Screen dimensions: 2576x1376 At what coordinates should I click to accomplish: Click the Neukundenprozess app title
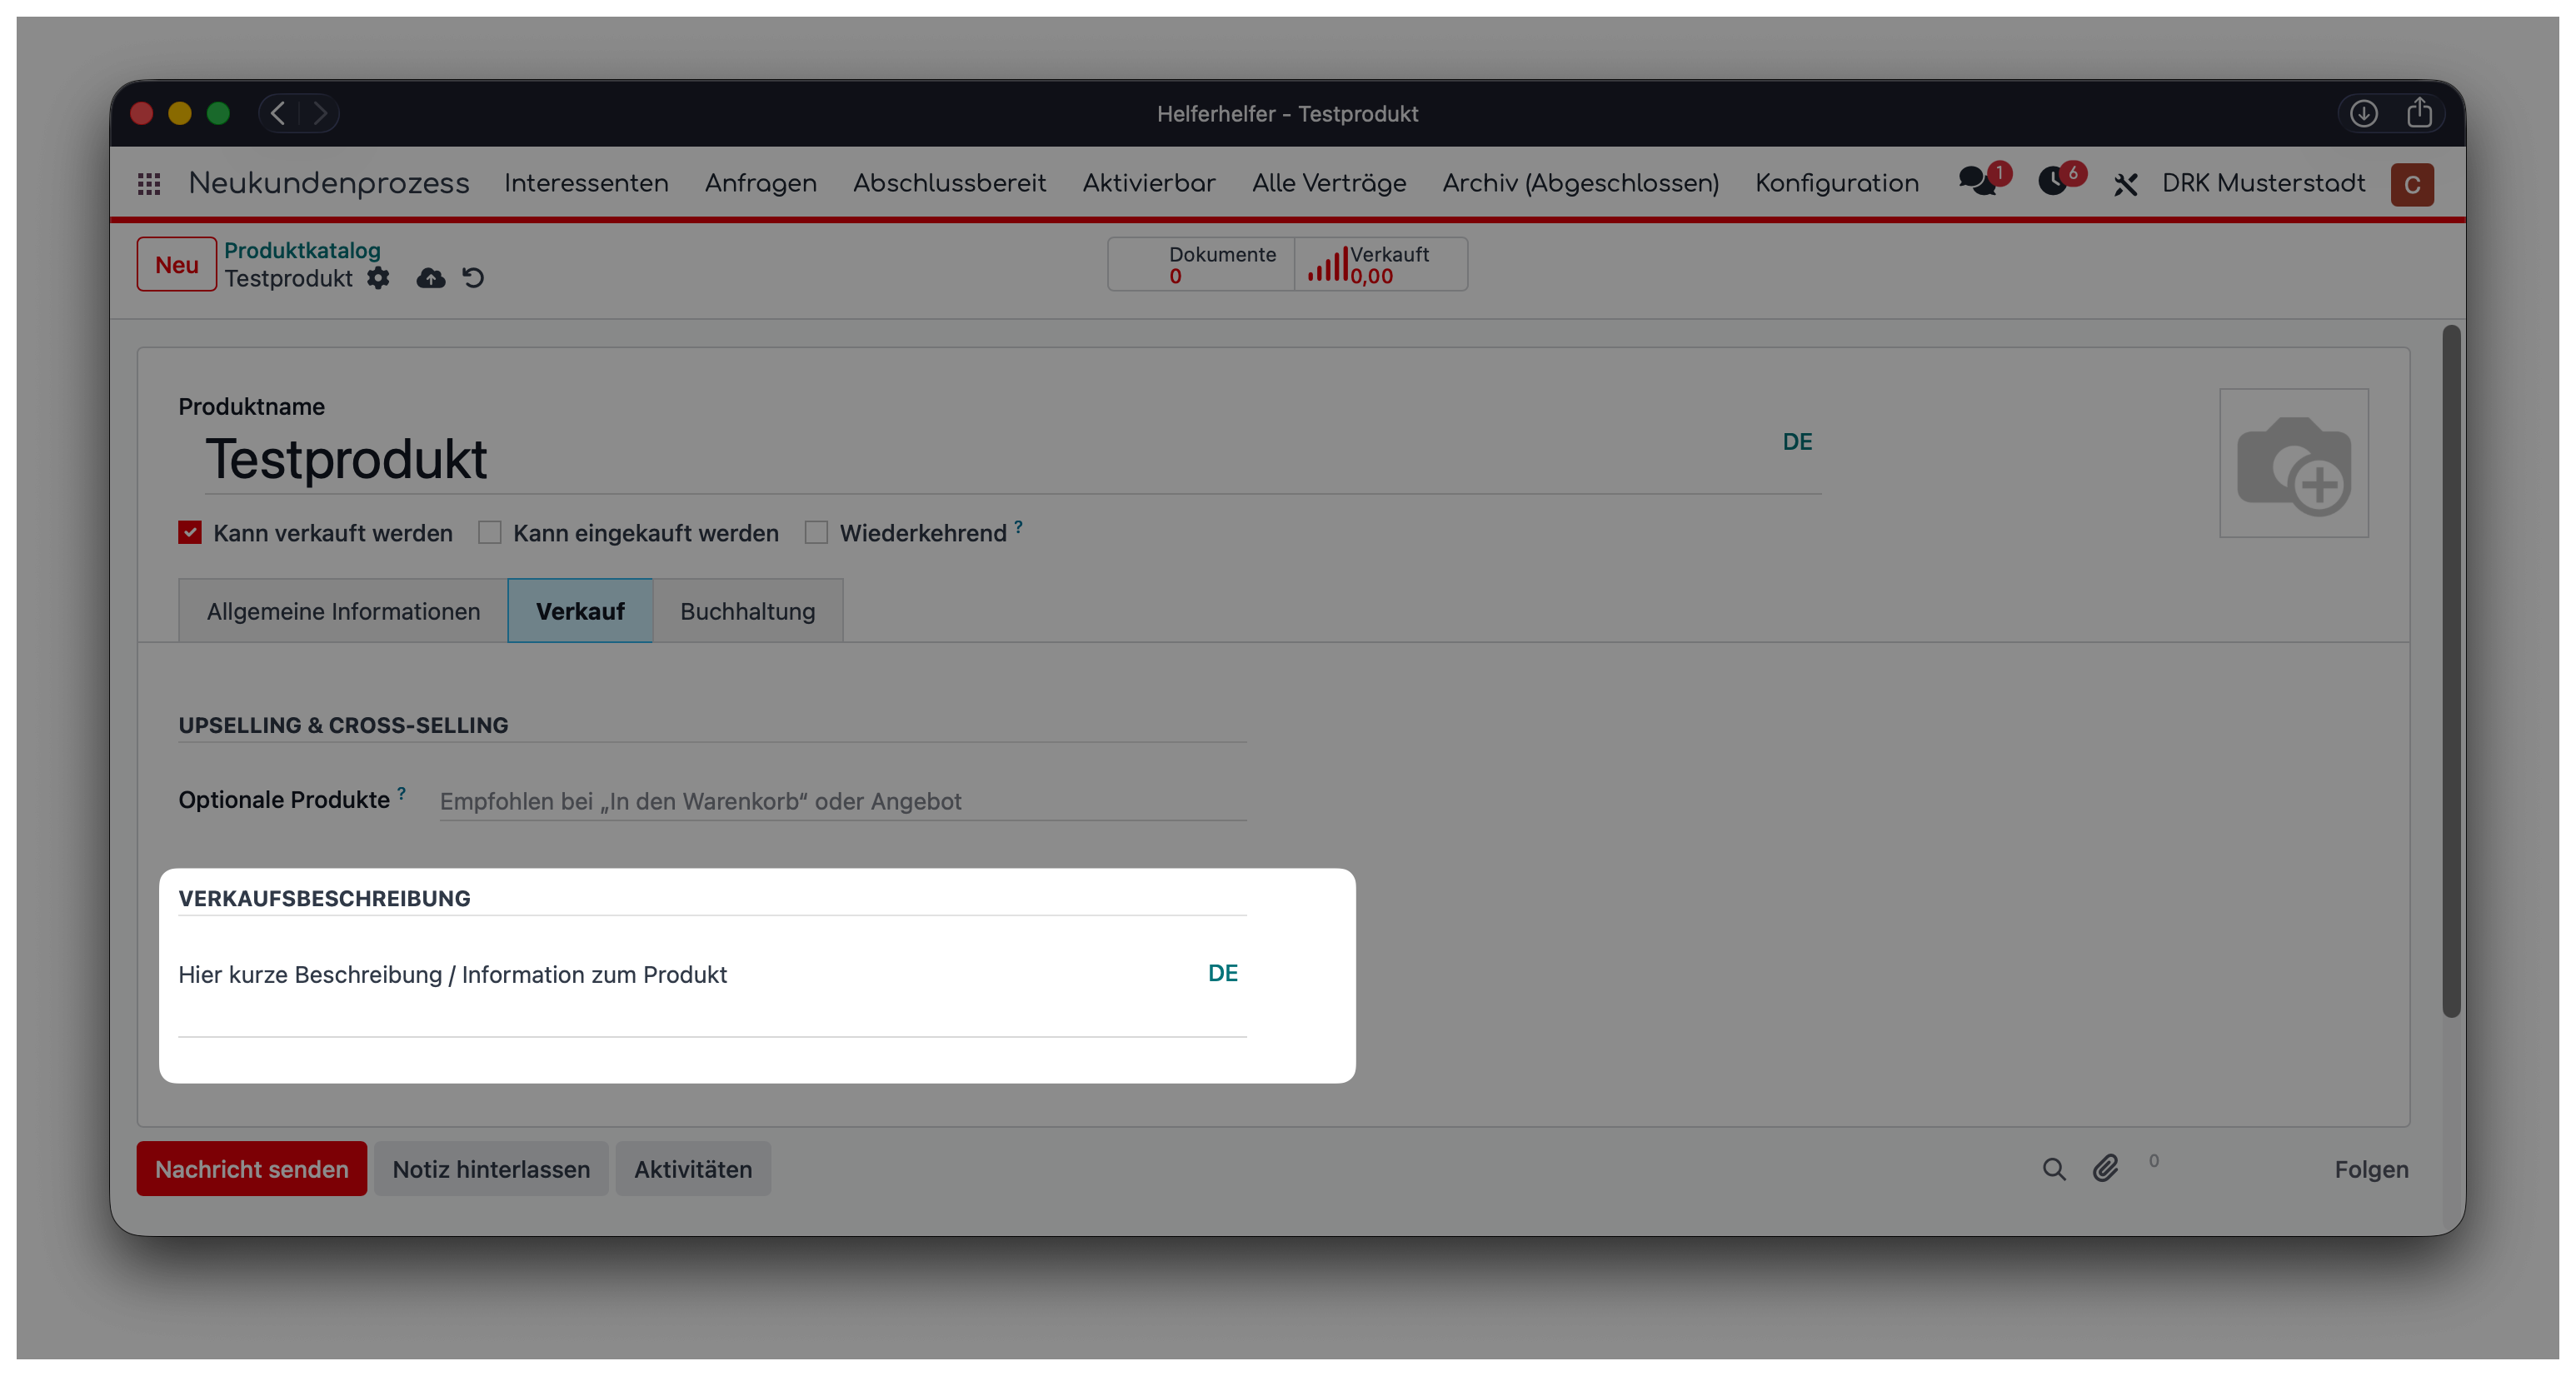click(329, 184)
